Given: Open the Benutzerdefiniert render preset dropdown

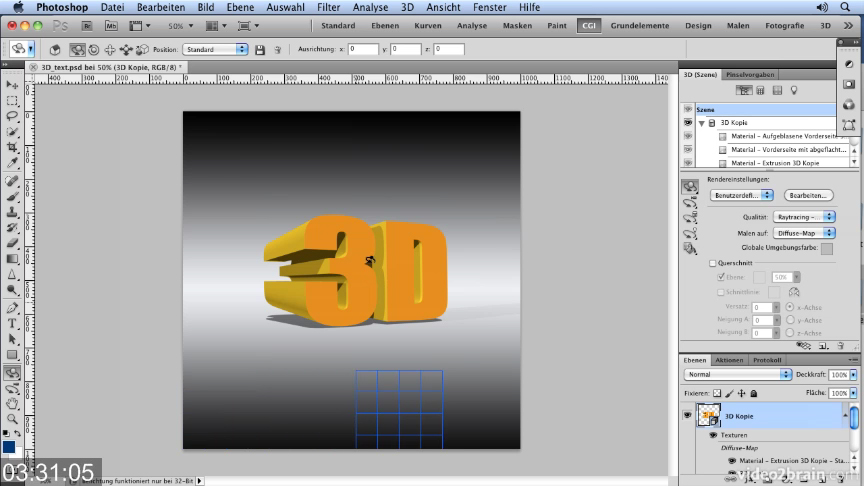Looking at the screenshot, I should (x=742, y=195).
